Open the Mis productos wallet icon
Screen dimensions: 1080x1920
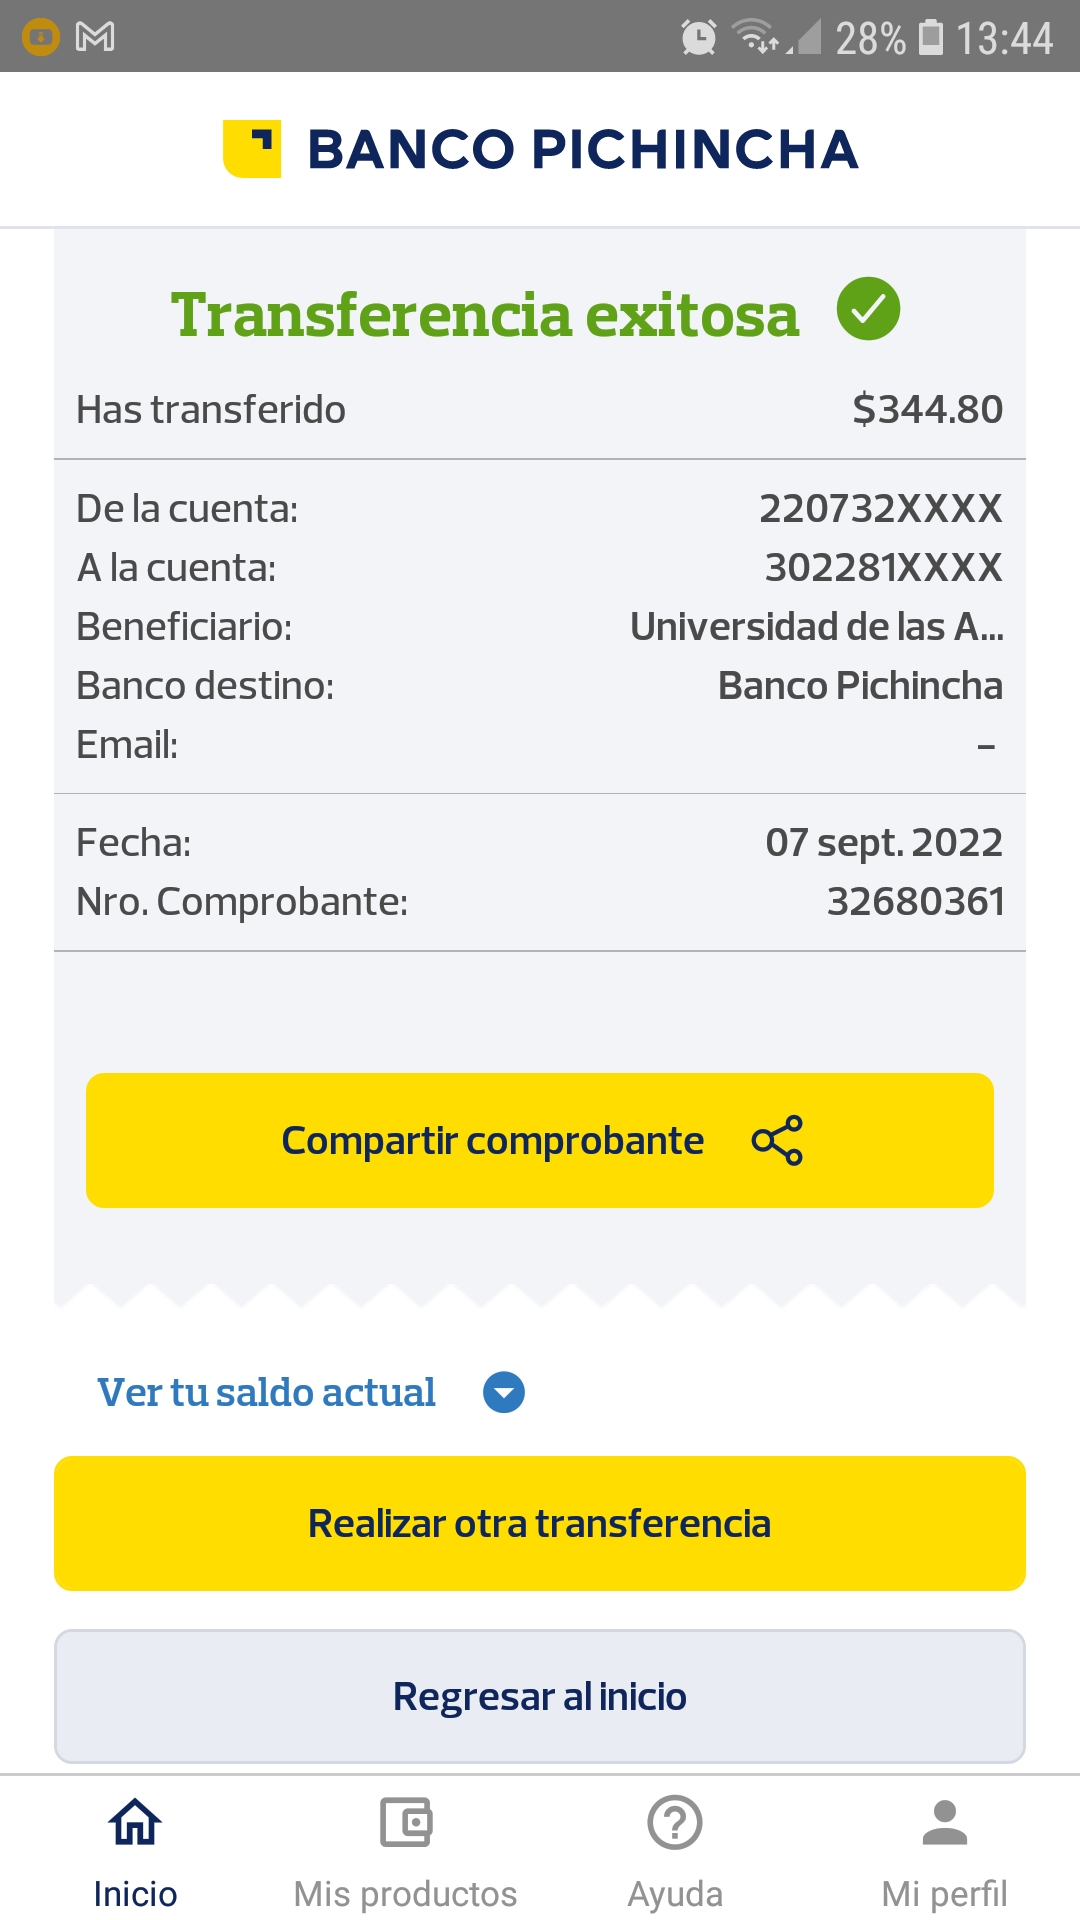point(405,1822)
